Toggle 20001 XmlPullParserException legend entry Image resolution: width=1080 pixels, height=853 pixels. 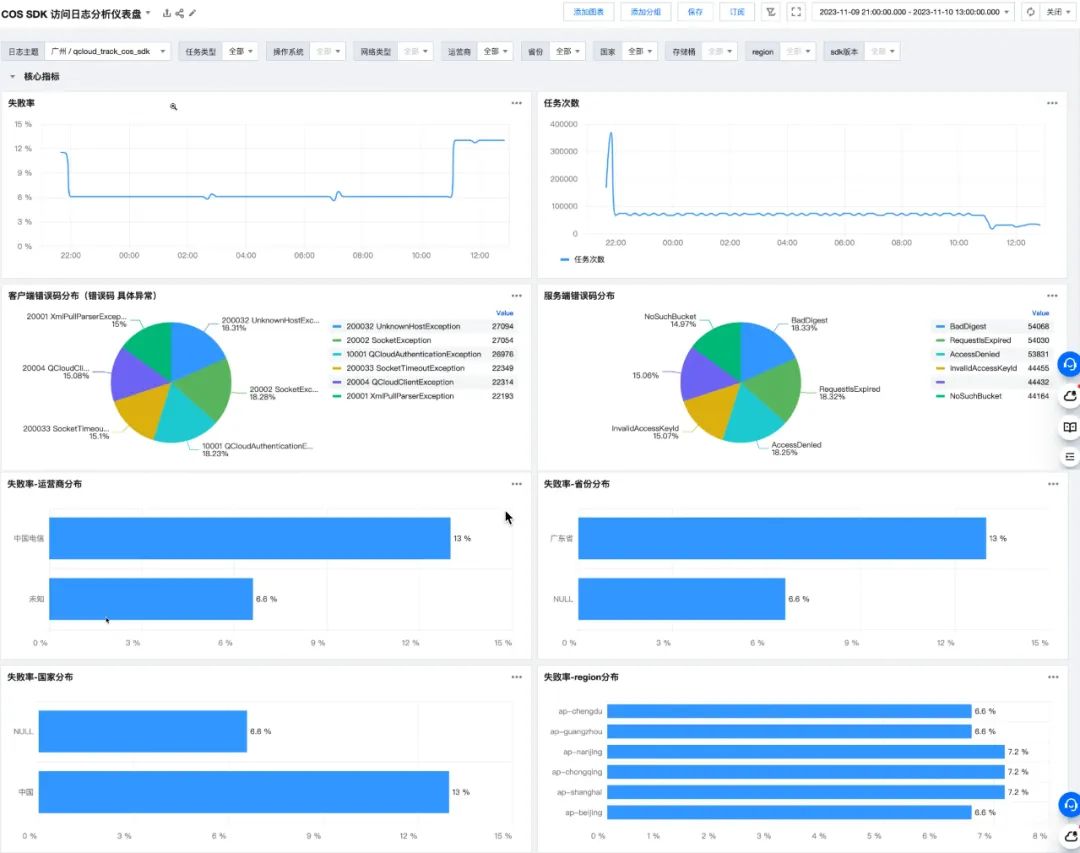point(393,396)
